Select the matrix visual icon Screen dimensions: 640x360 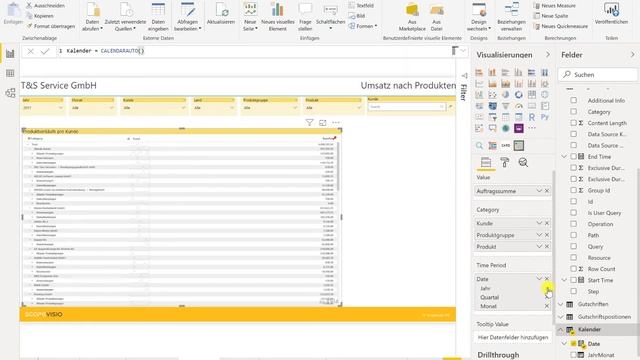point(518,117)
